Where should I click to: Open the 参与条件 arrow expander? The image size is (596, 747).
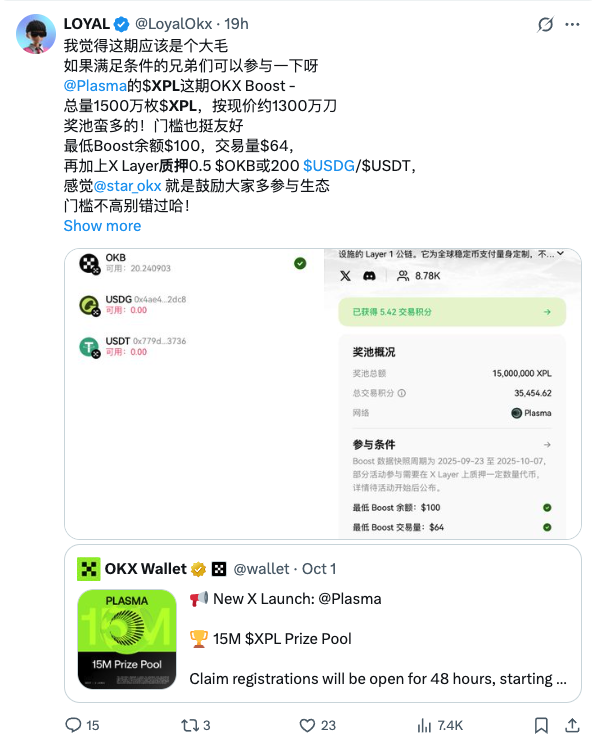click(x=547, y=444)
